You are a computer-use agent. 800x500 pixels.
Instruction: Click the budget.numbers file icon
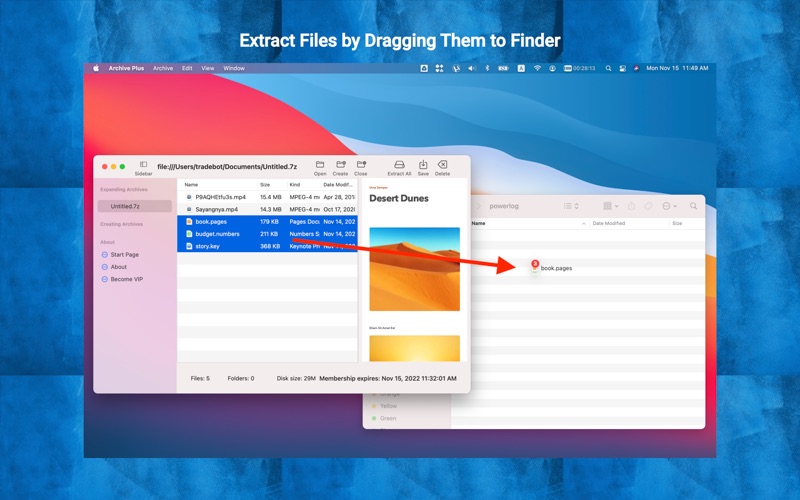(189, 234)
